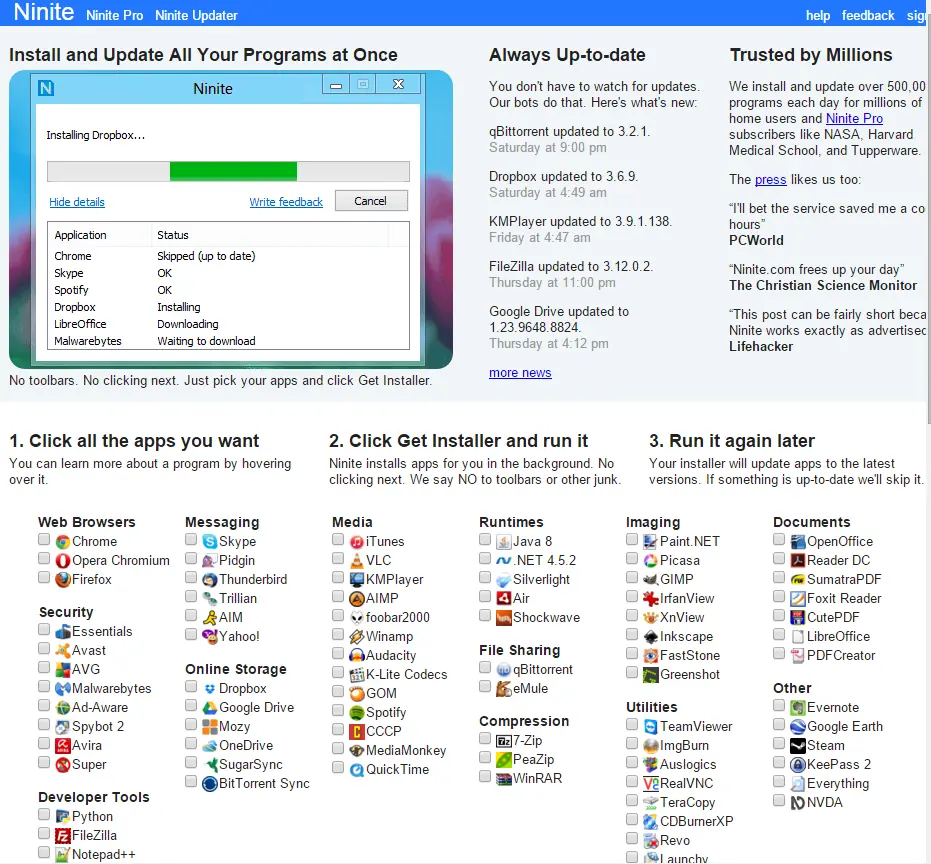Click the Google Drive icon
Viewport: 931px width, 864px height.
click(x=210, y=708)
